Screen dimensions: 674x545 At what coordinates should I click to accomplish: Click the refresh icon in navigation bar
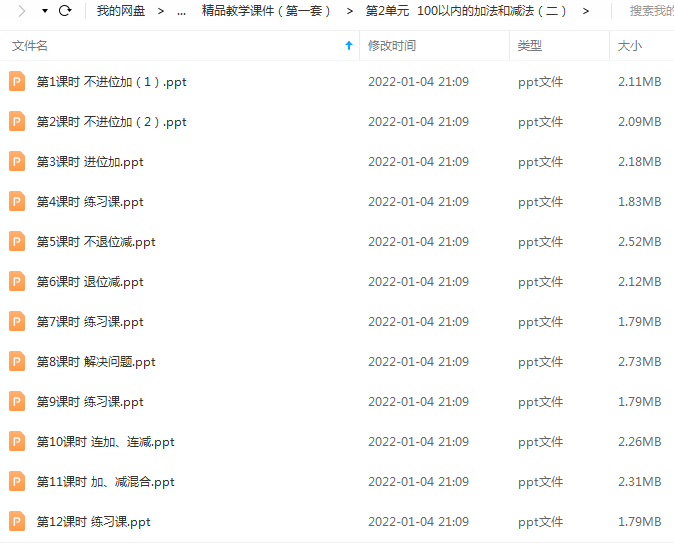click(x=65, y=10)
